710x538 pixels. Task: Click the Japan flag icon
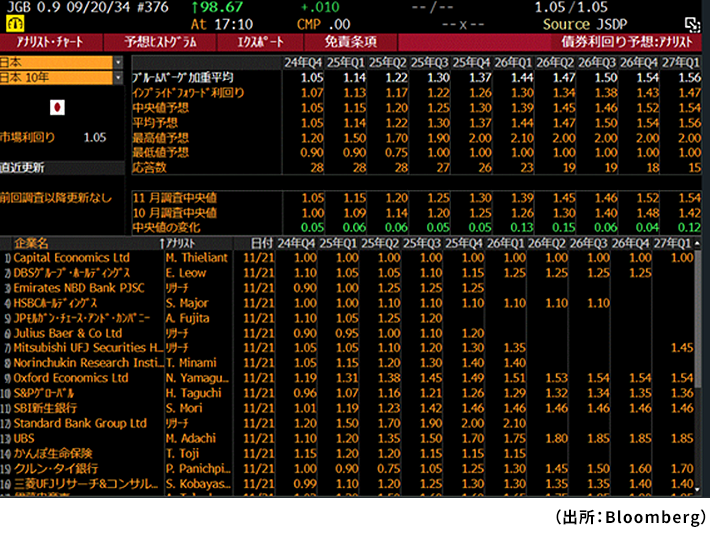57,107
